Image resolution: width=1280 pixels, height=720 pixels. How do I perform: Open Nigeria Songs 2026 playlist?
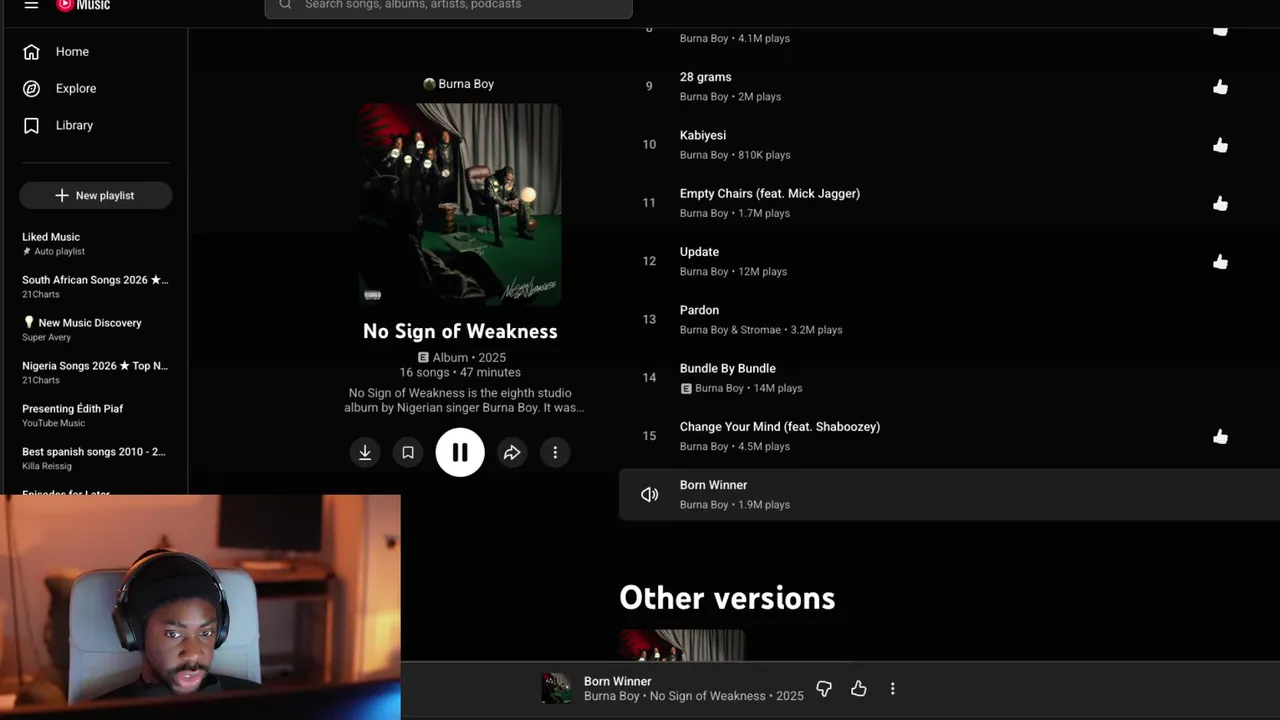point(96,373)
